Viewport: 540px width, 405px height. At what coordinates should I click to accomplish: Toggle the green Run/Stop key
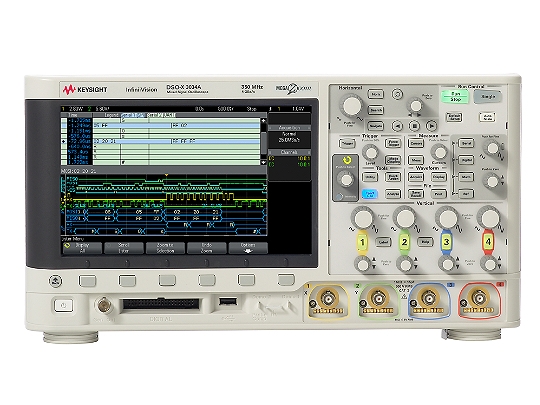455,96
